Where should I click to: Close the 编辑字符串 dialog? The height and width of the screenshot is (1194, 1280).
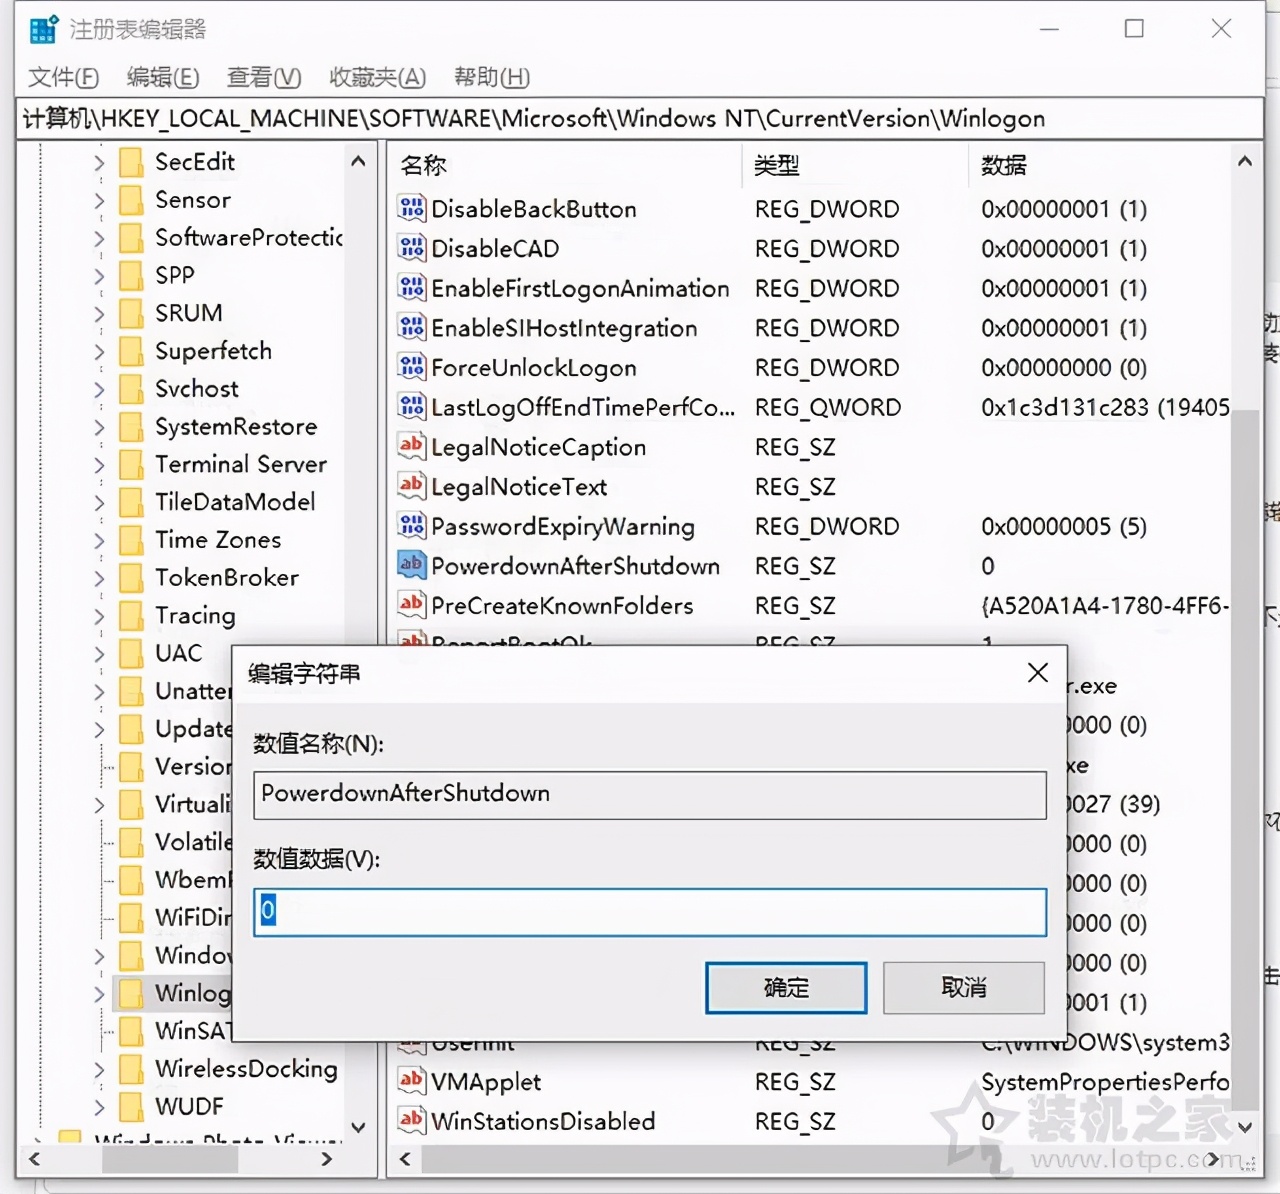click(x=1038, y=673)
